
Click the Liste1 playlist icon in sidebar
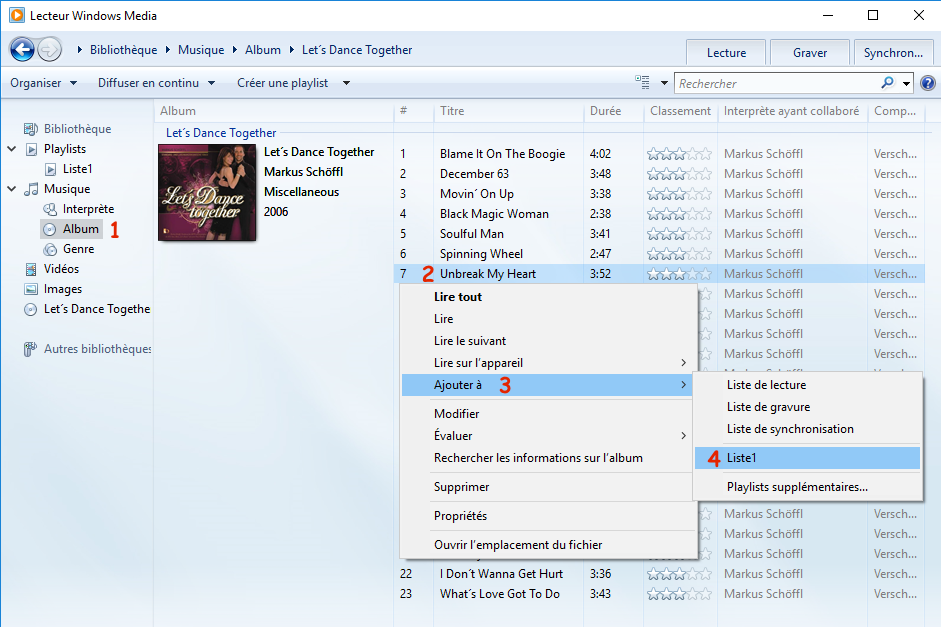(50, 169)
